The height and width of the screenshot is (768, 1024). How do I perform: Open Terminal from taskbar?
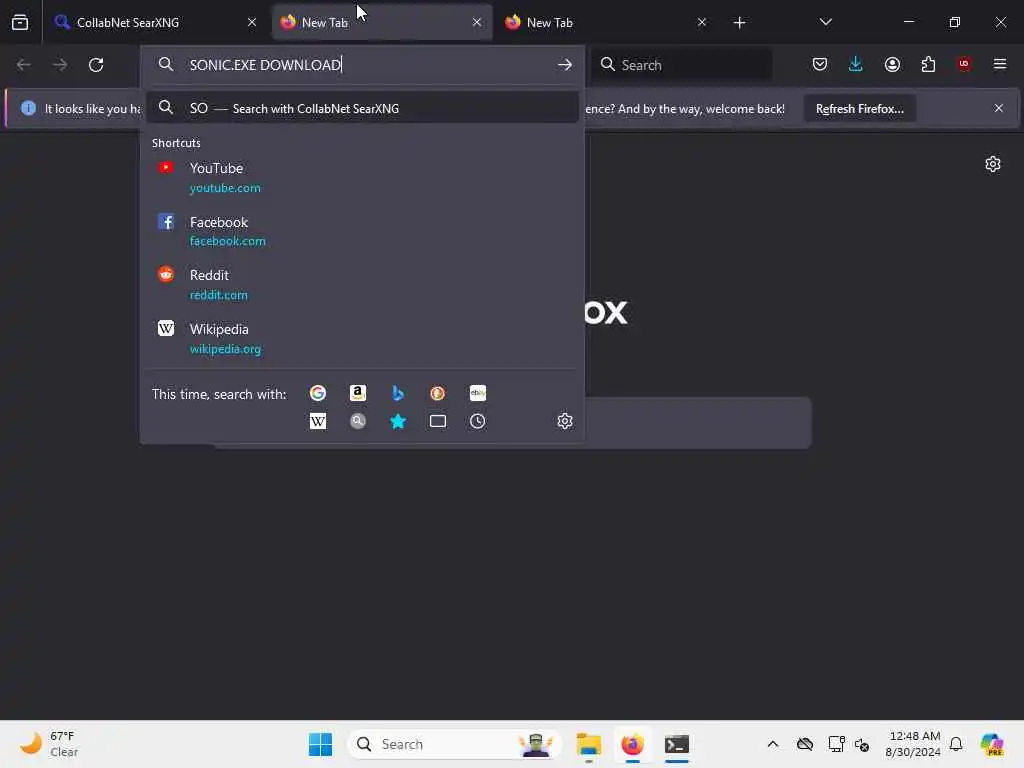point(677,744)
